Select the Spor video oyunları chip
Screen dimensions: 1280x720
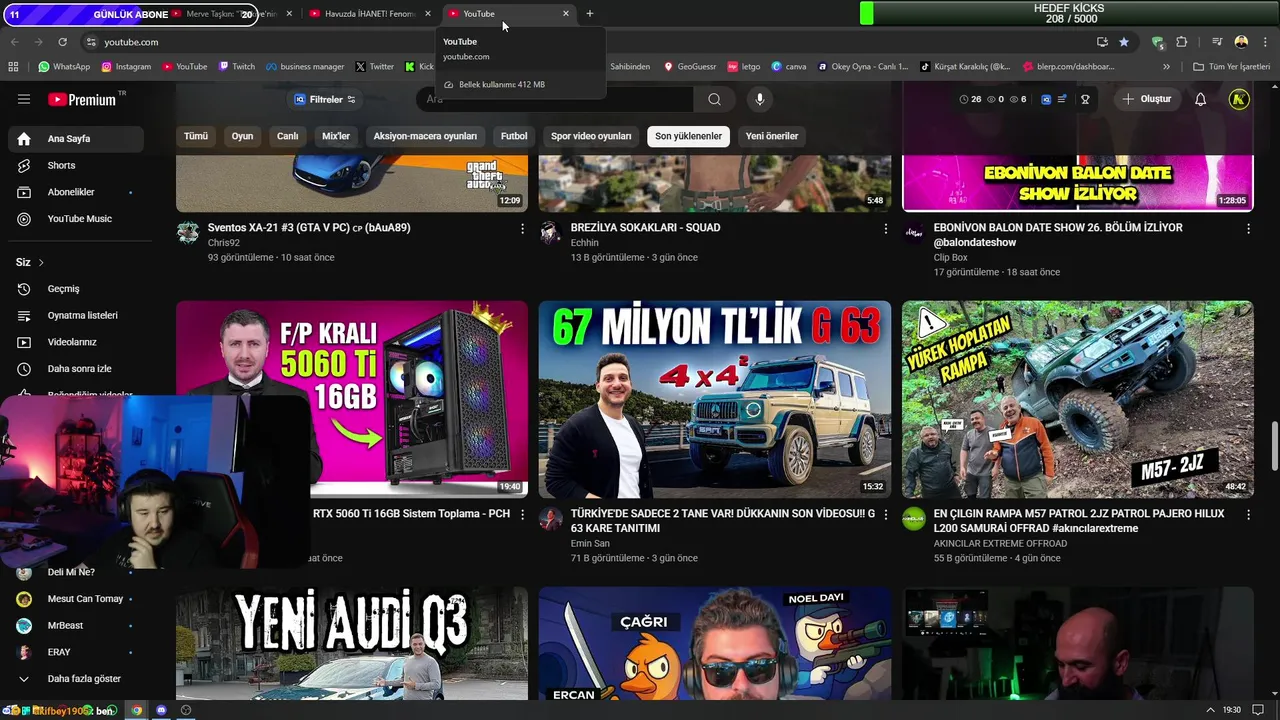click(591, 136)
